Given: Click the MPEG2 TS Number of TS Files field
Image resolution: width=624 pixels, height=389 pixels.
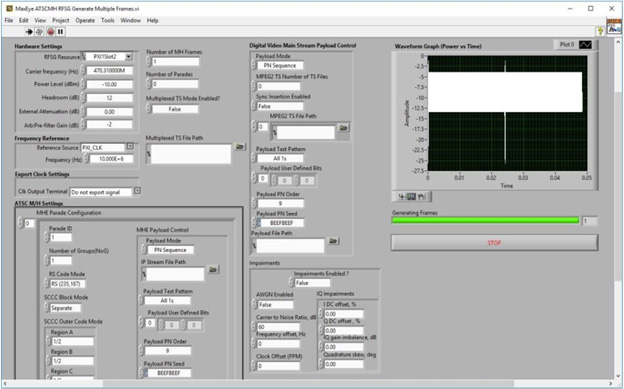Looking at the screenshot, I should (278, 86).
